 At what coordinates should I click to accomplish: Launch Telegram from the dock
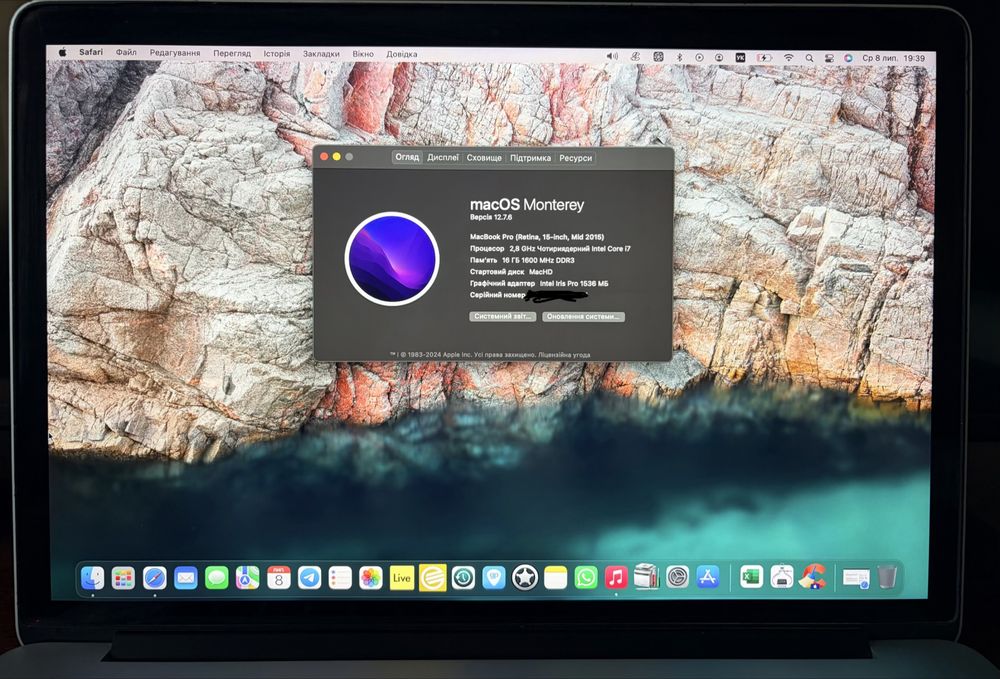pyautogui.click(x=309, y=578)
